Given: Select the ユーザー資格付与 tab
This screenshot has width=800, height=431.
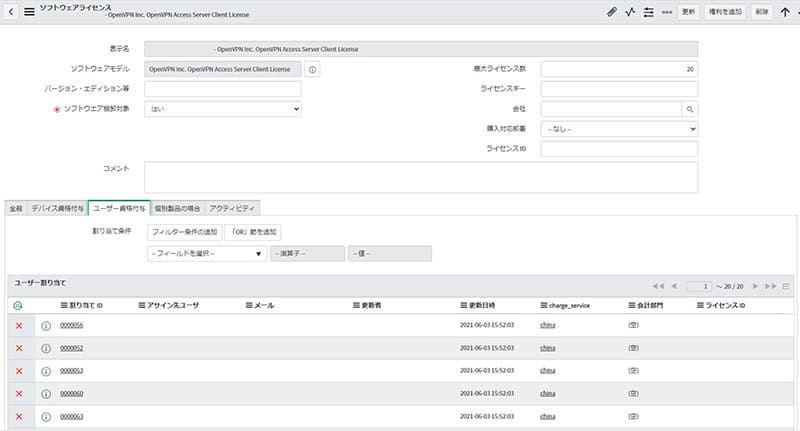Looking at the screenshot, I should (x=119, y=209).
